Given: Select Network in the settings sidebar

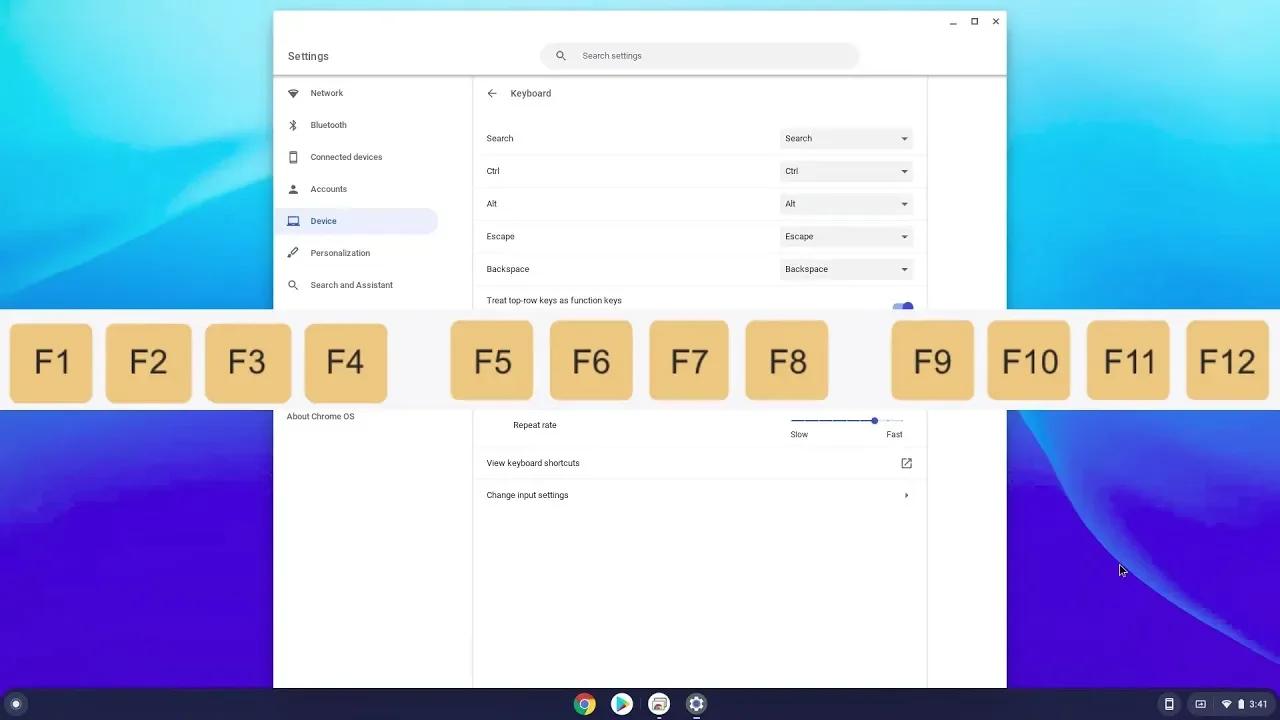Looking at the screenshot, I should pyautogui.click(x=327, y=93).
